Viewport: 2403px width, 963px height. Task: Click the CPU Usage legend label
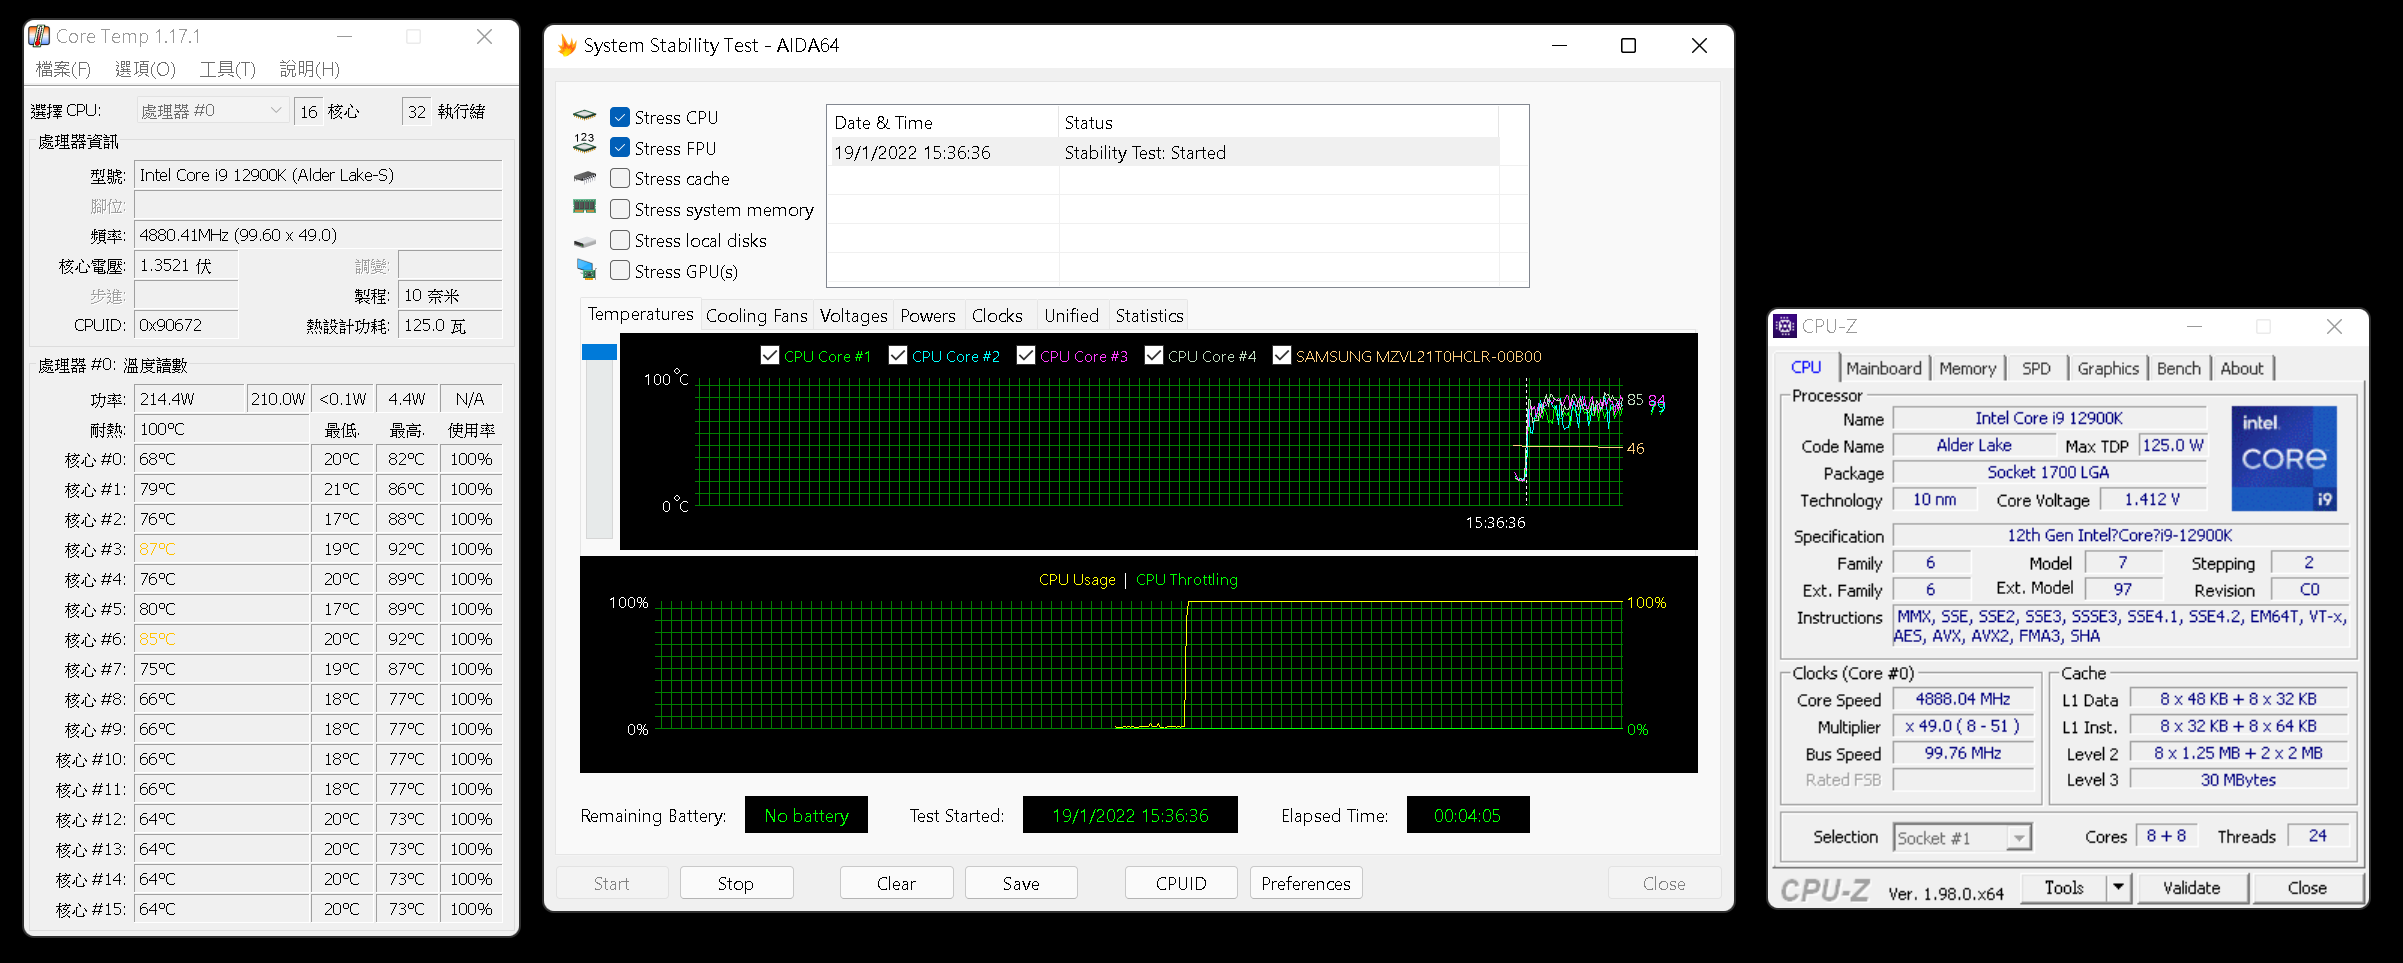point(1077,580)
